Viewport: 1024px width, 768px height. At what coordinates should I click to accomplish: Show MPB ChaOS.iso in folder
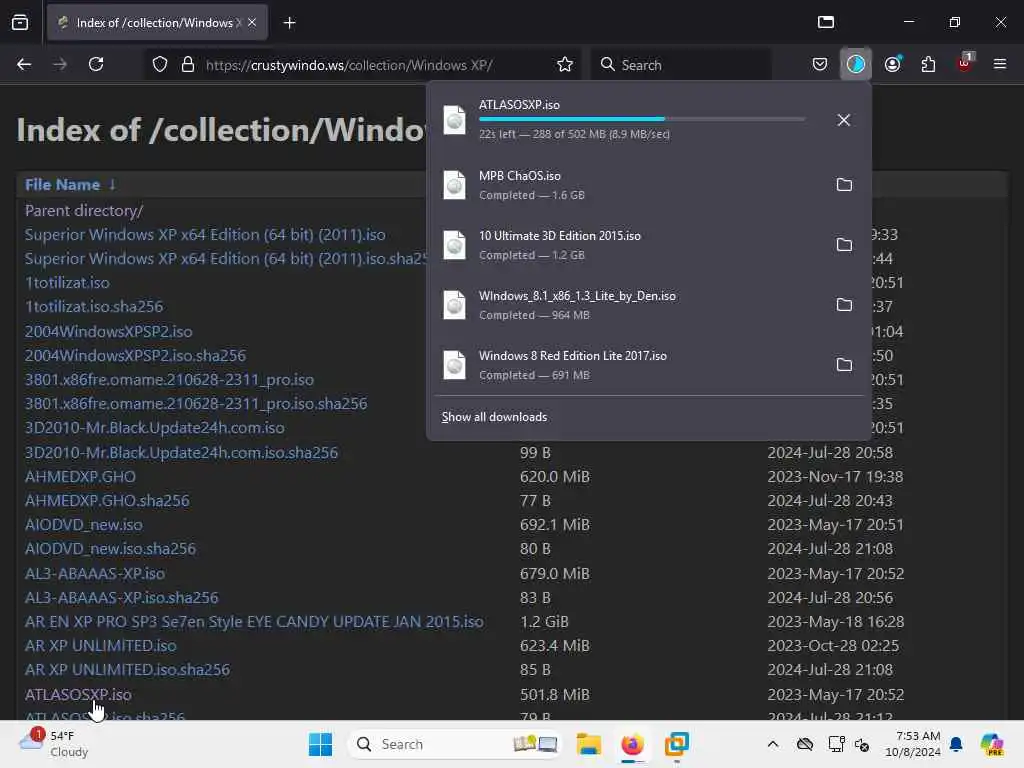[x=844, y=185]
